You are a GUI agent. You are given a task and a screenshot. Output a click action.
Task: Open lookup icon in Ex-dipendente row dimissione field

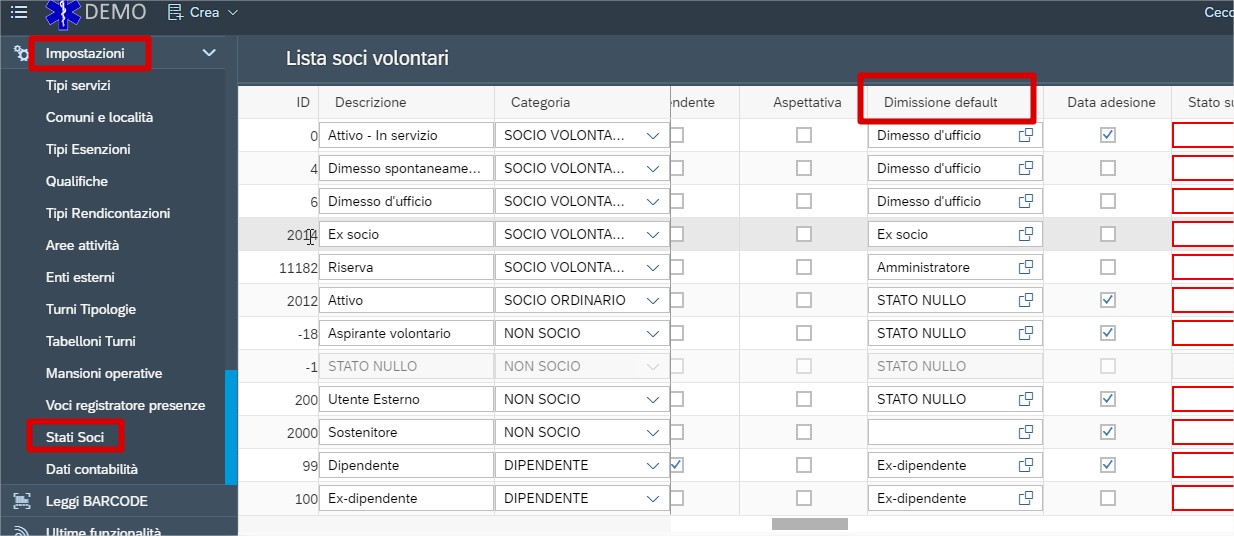point(1025,498)
